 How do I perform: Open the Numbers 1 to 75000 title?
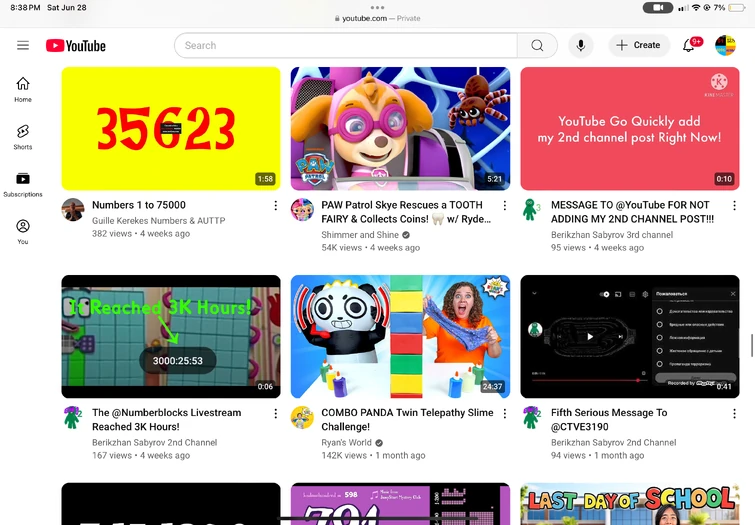[x=139, y=205]
